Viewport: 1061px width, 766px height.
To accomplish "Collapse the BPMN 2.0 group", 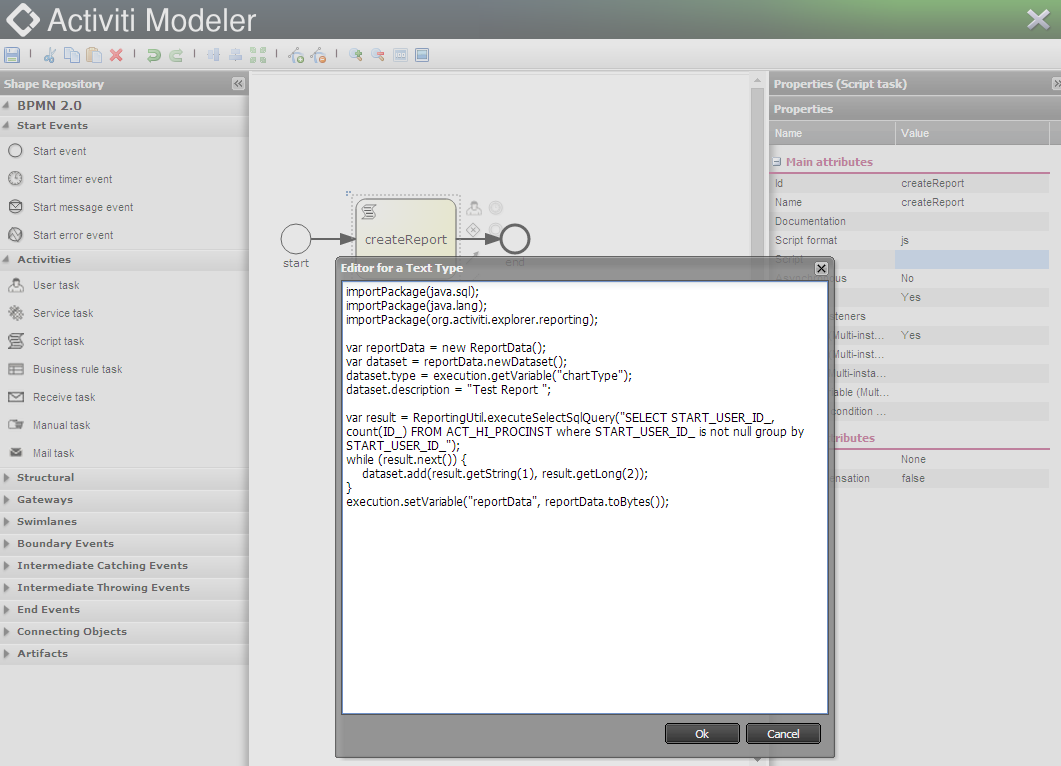I will [x=6, y=106].
